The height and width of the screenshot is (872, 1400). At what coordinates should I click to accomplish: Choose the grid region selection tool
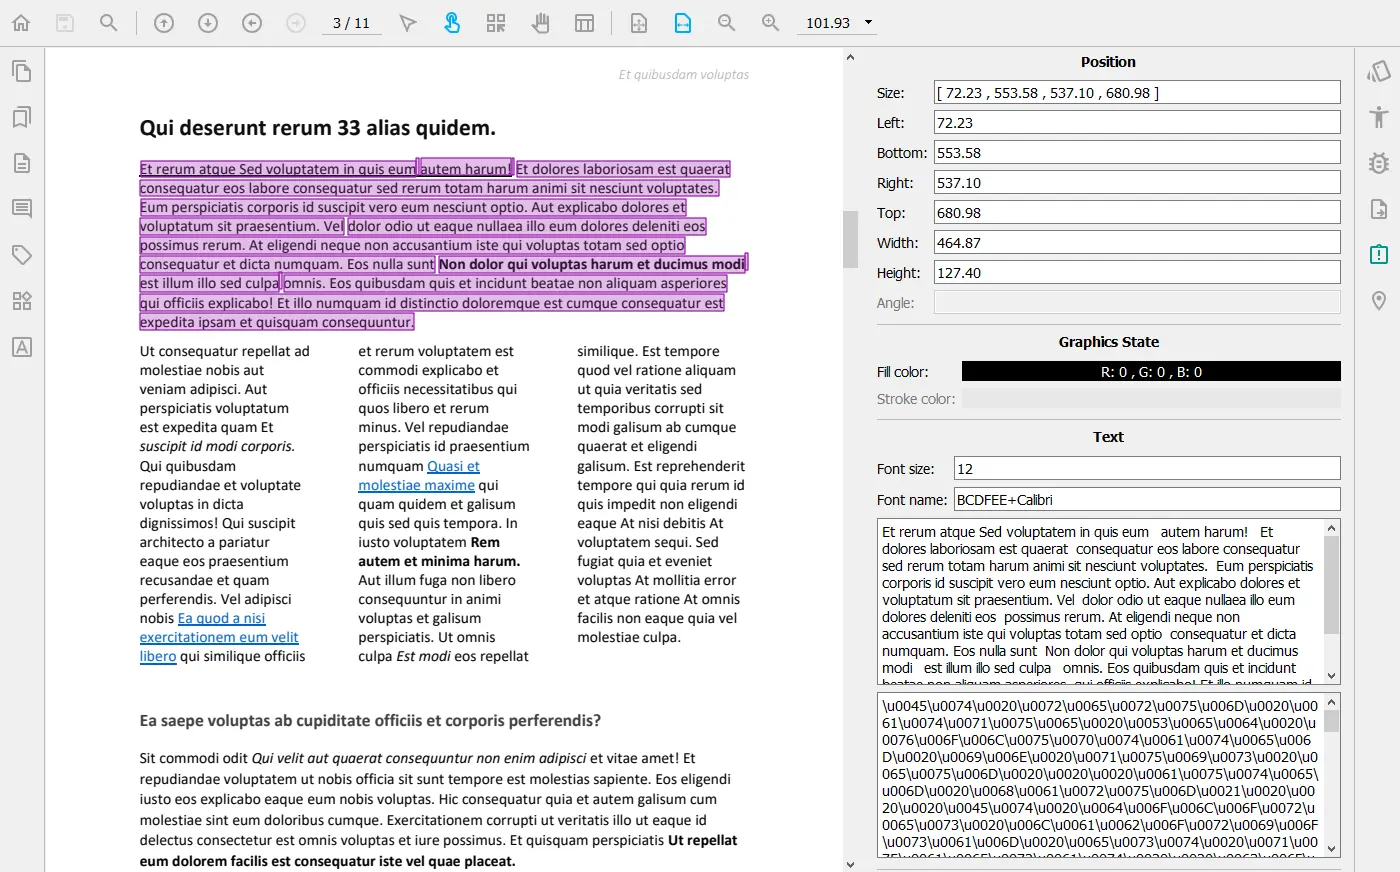[496, 23]
